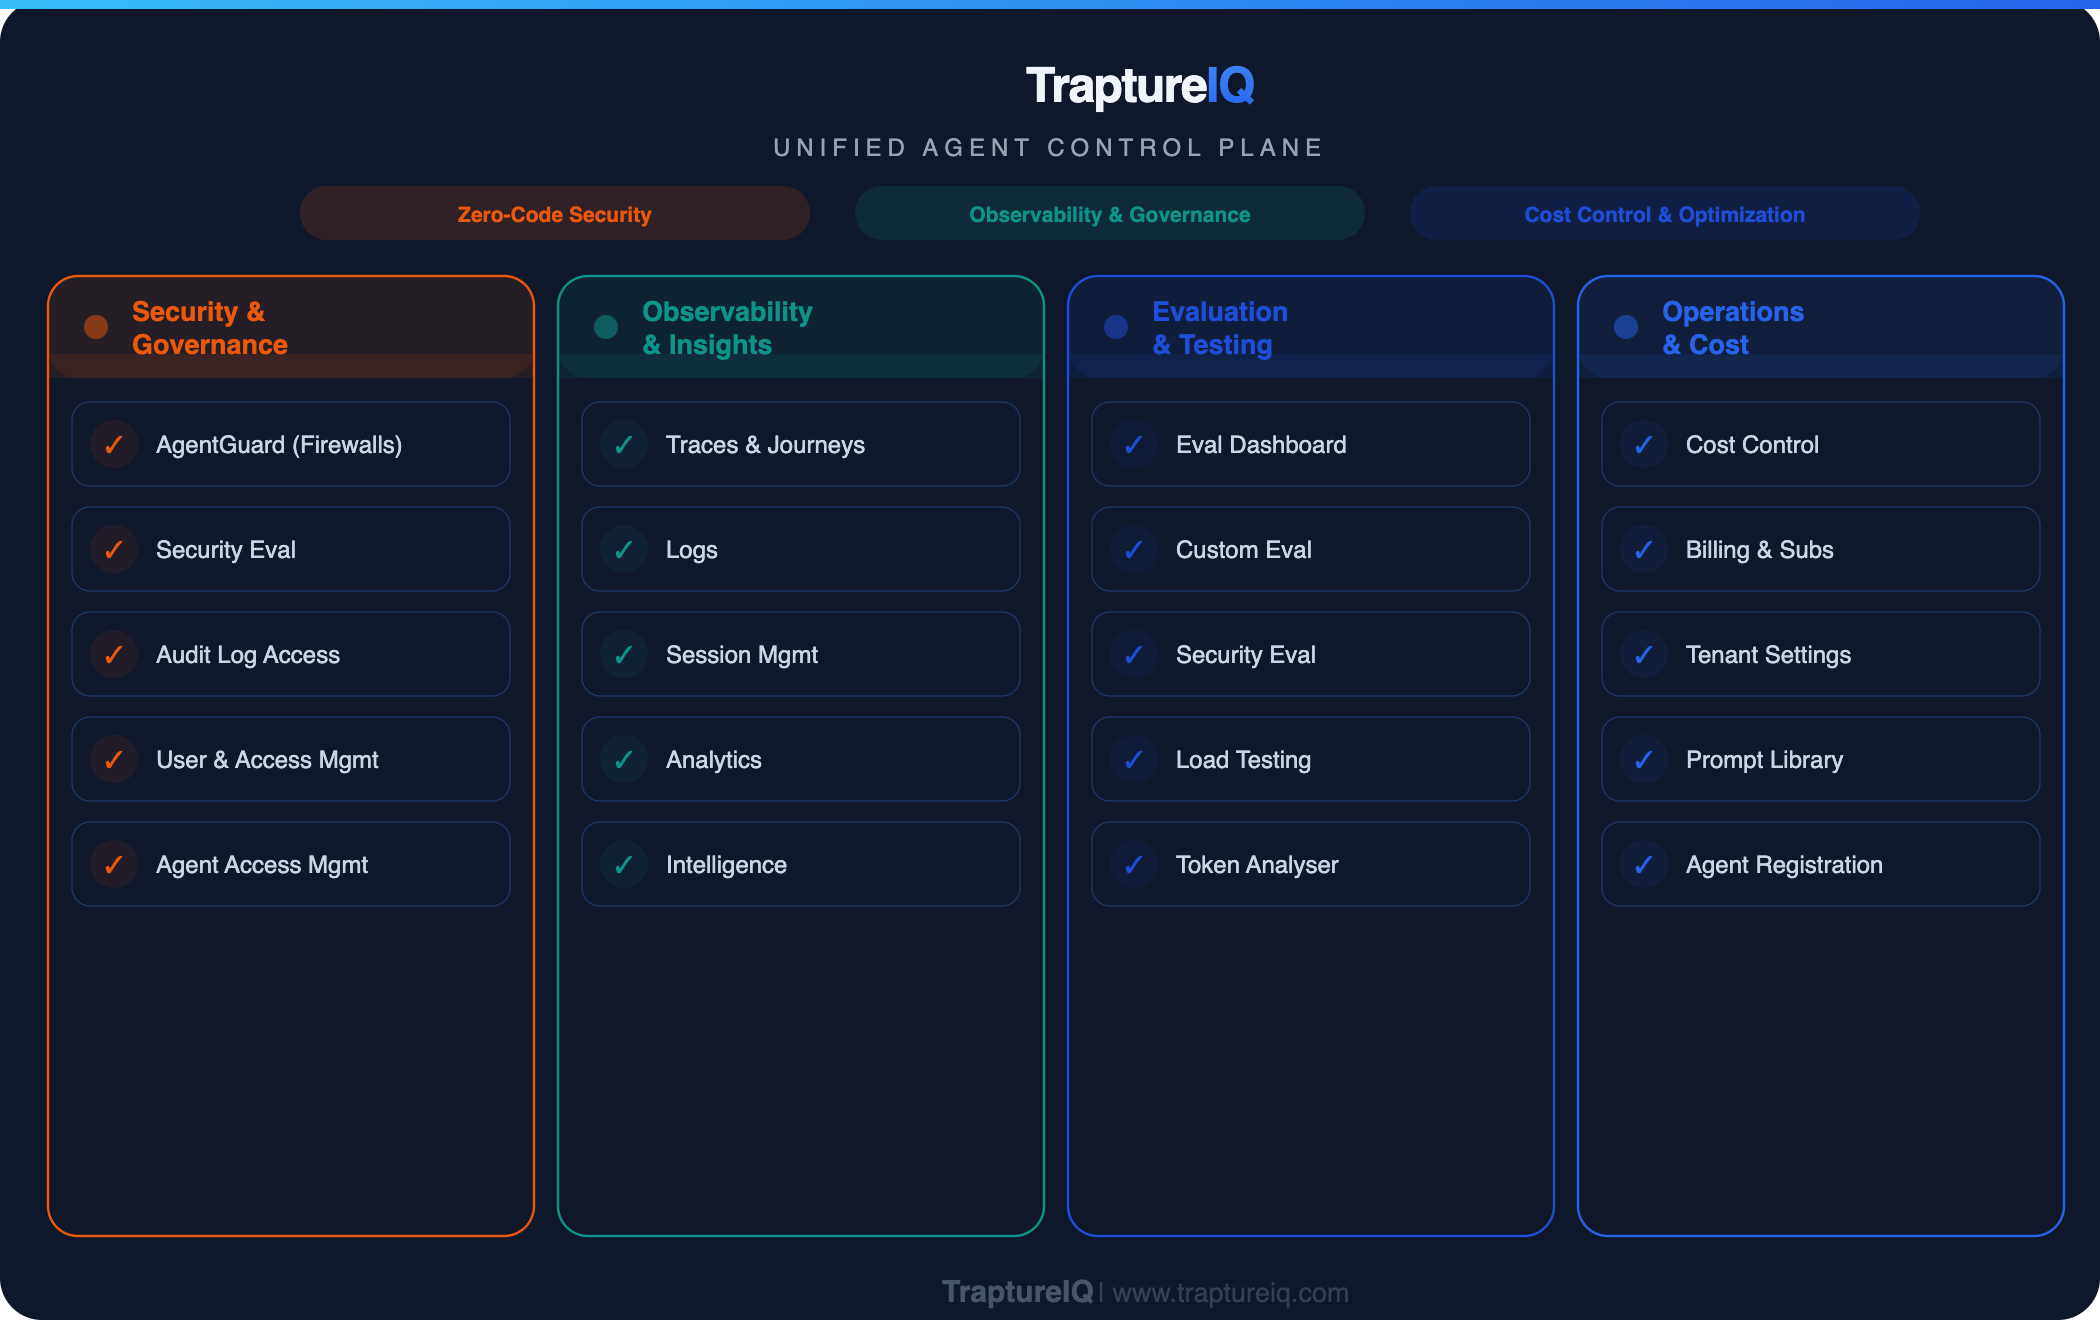
Task: Toggle the checkmark for Load Testing
Action: pos(1134,759)
